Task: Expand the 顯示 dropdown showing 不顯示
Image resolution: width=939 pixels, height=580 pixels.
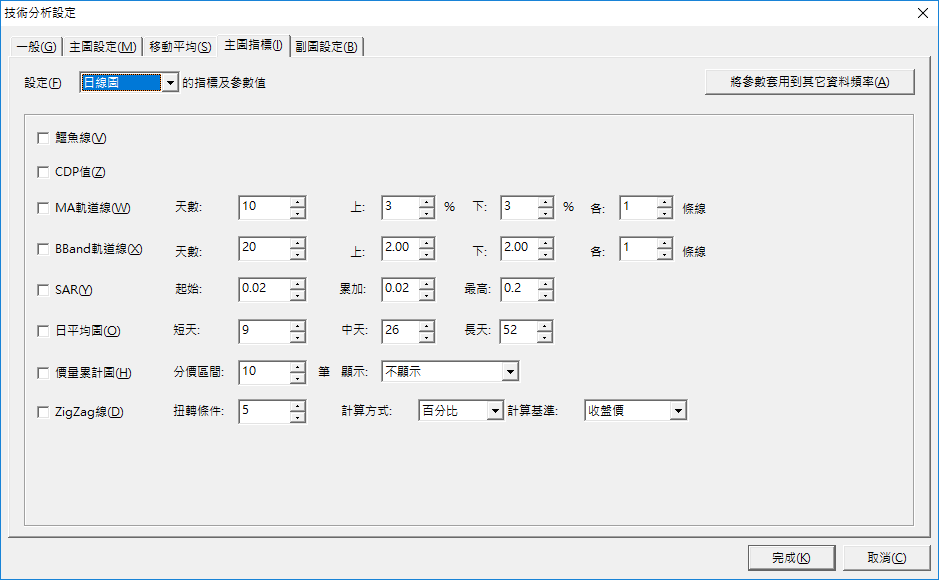Action: click(x=510, y=372)
